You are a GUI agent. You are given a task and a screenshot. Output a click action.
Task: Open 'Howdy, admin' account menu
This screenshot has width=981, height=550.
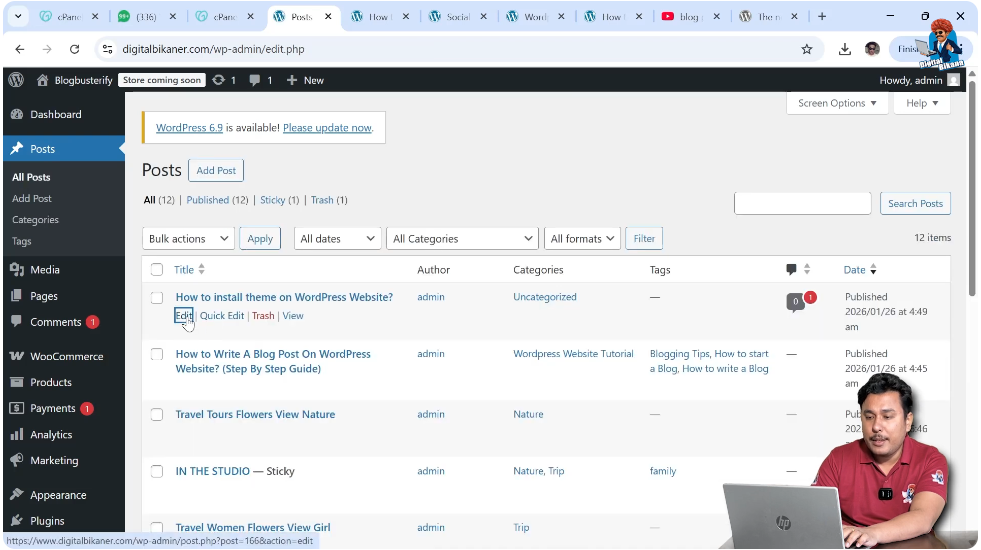click(x=919, y=80)
